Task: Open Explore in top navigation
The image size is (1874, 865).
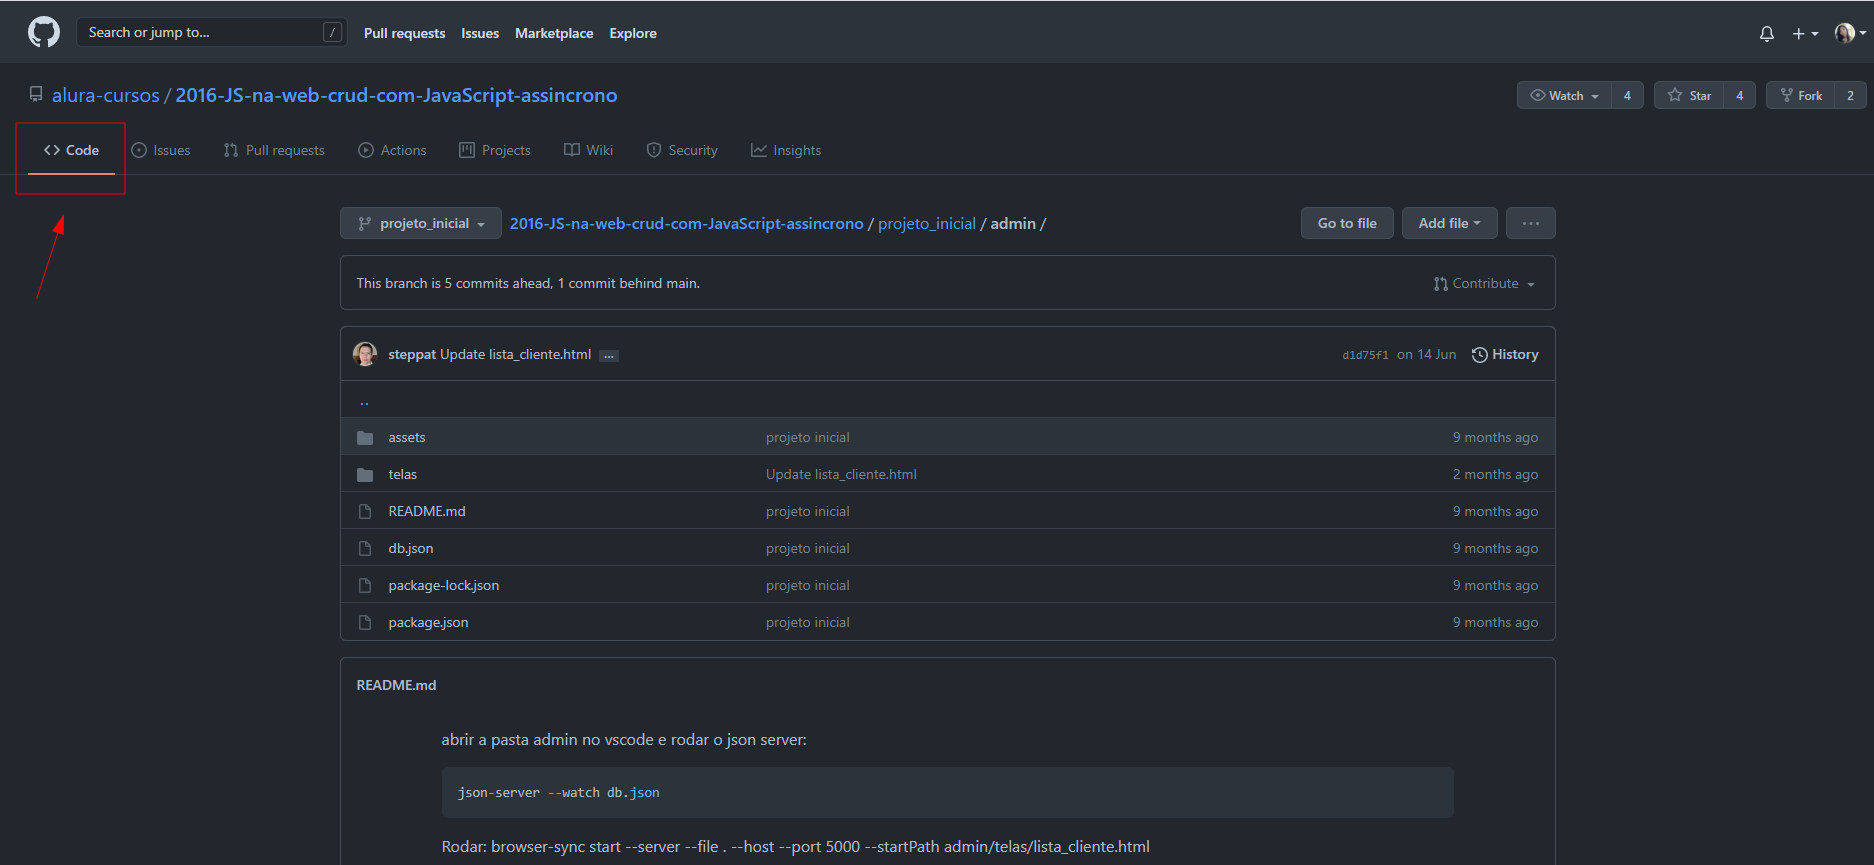Action: click(x=633, y=33)
